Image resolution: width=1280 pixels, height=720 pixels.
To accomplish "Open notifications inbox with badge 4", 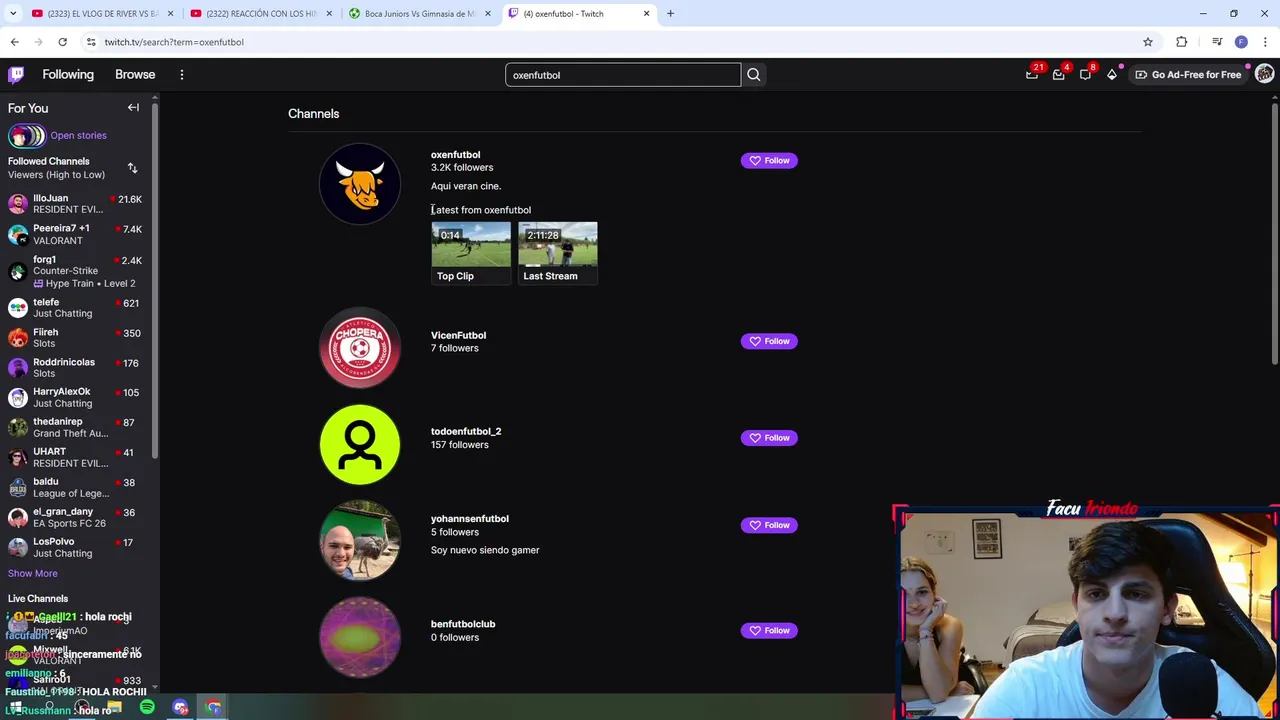I will pos(1058,75).
